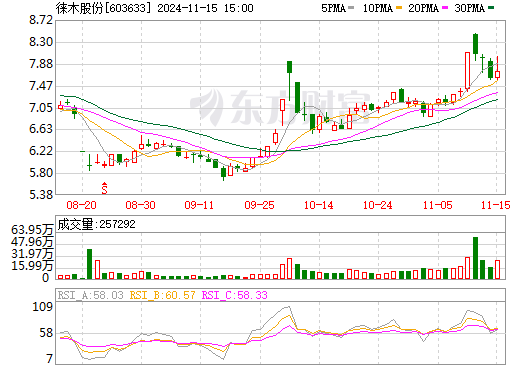Click the 15.99万 volume axis label
The image size is (520, 365).
pyautogui.click(x=32, y=266)
